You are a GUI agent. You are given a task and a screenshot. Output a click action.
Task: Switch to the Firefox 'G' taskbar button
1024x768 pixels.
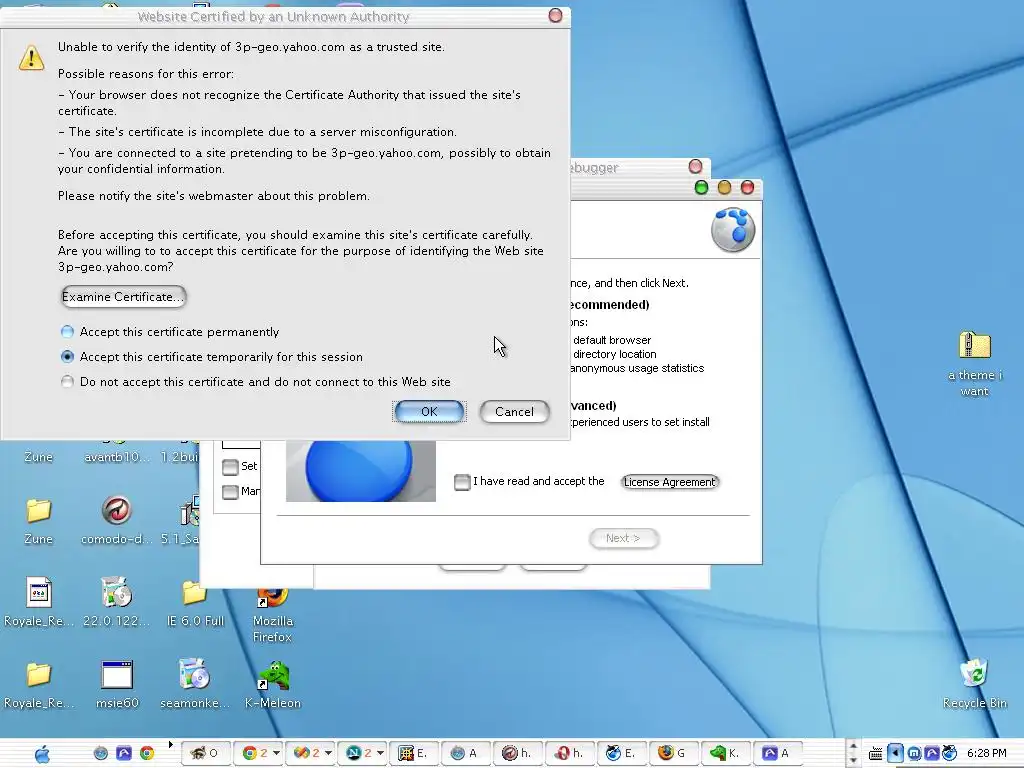673,753
